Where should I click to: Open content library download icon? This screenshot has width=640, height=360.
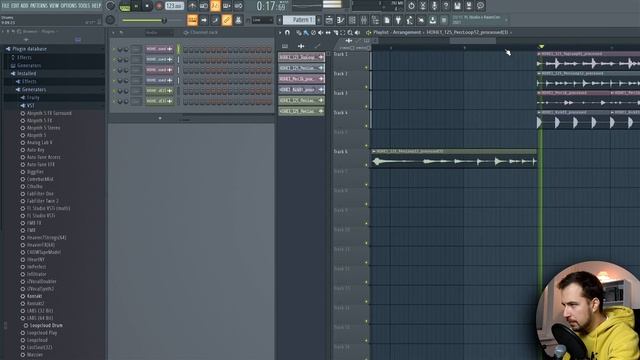pyautogui.click(x=432, y=20)
